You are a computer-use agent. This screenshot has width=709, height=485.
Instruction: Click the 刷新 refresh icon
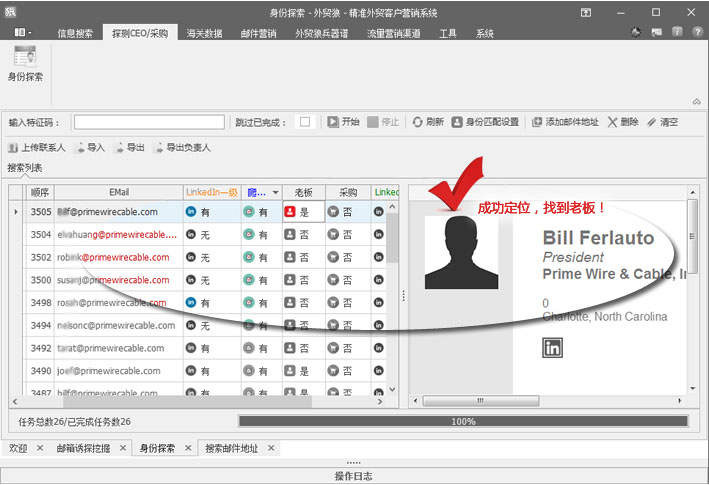click(418, 122)
